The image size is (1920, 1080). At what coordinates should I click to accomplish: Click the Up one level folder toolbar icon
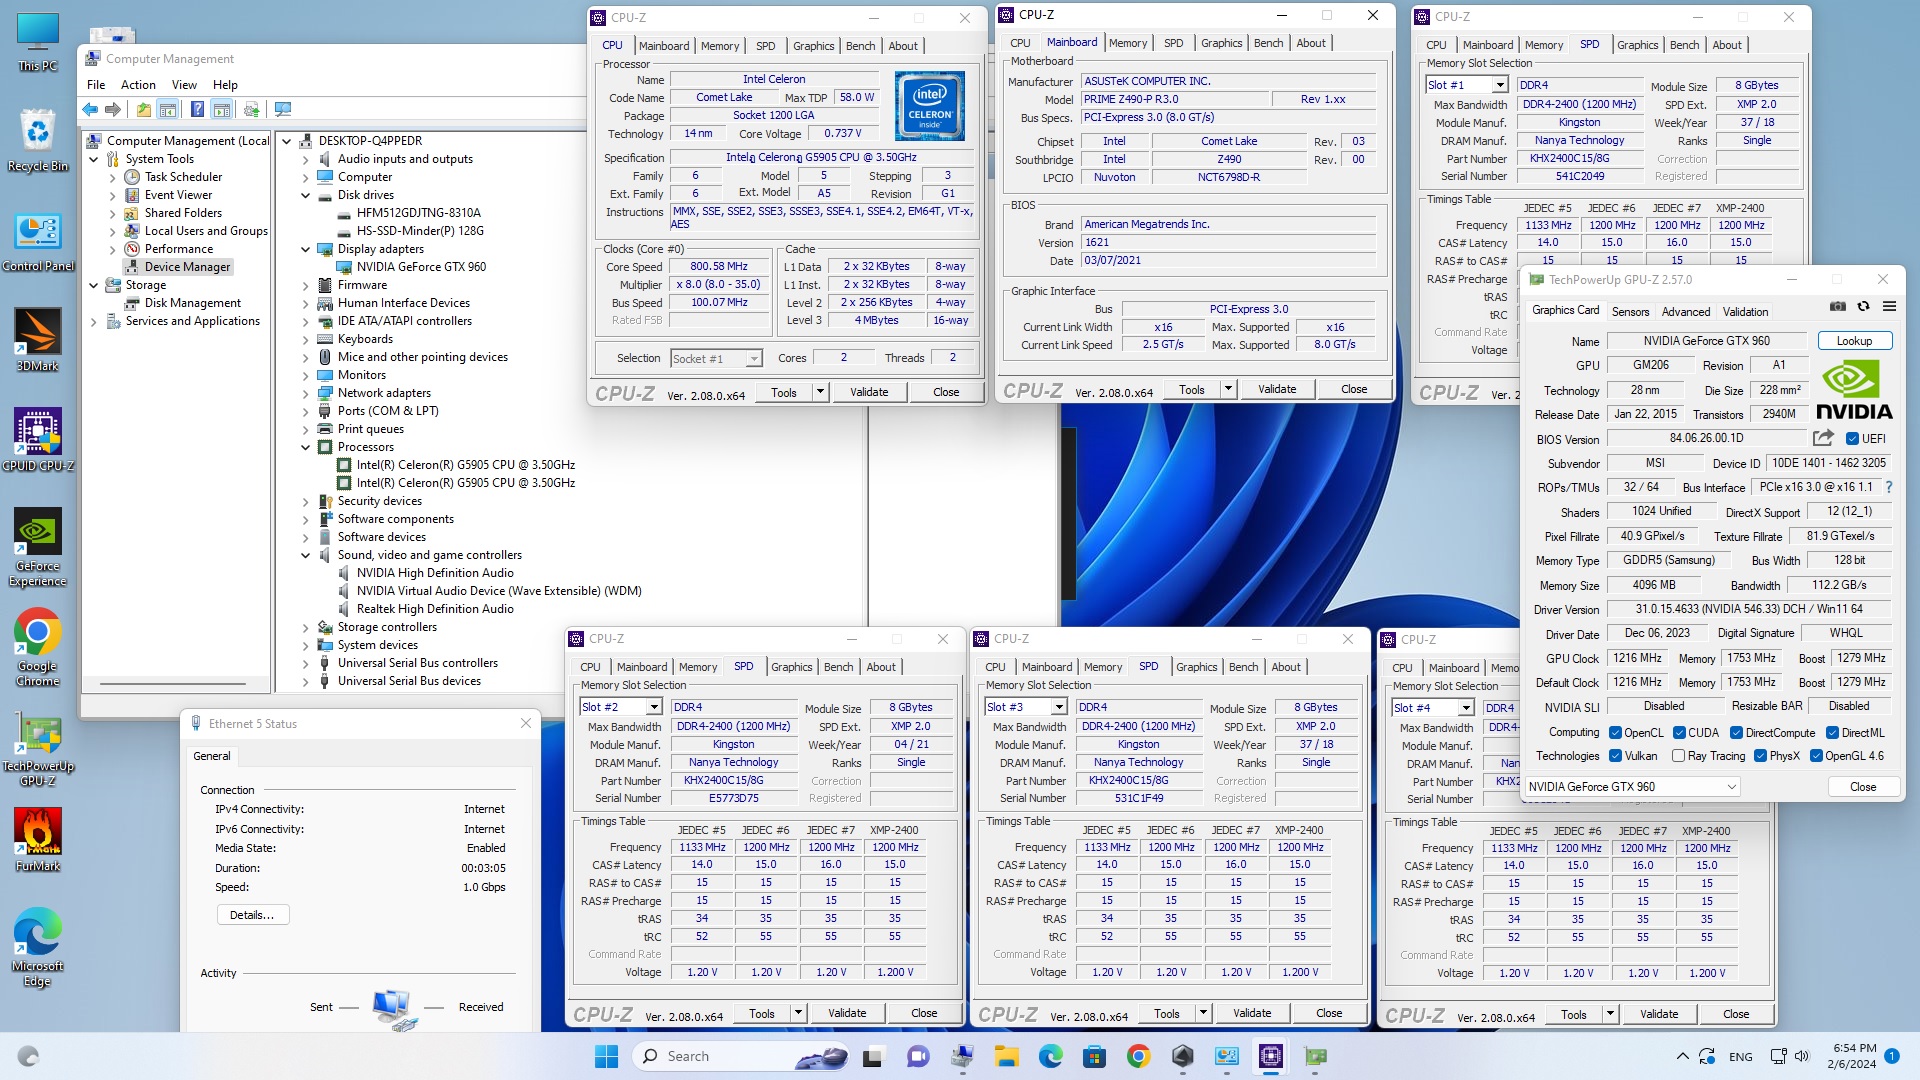(x=144, y=109)
